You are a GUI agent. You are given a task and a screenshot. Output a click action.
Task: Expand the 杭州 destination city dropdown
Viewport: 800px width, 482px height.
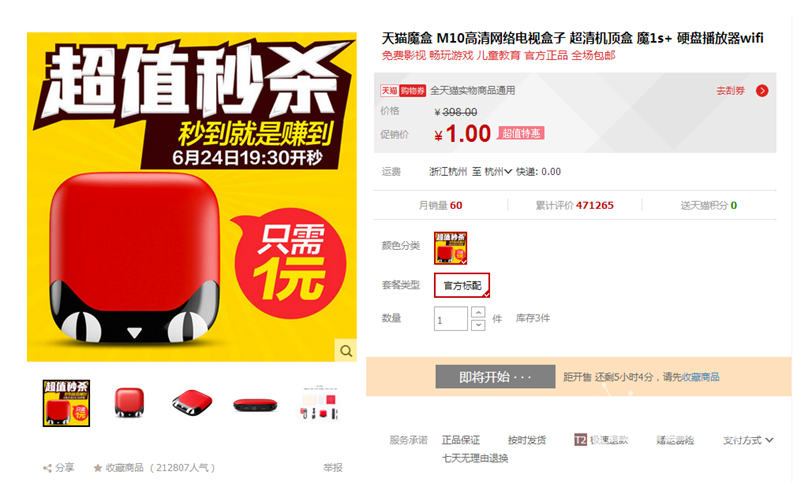pyautogui.click(x=497, y=171)
